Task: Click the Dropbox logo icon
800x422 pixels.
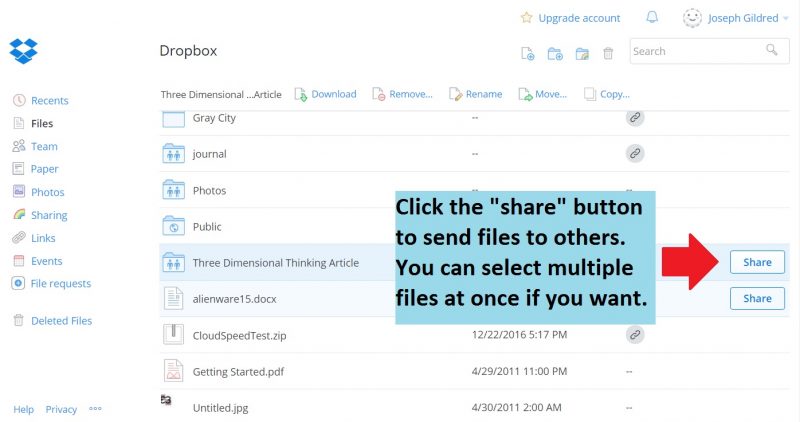Action: (x=23, y=51)
